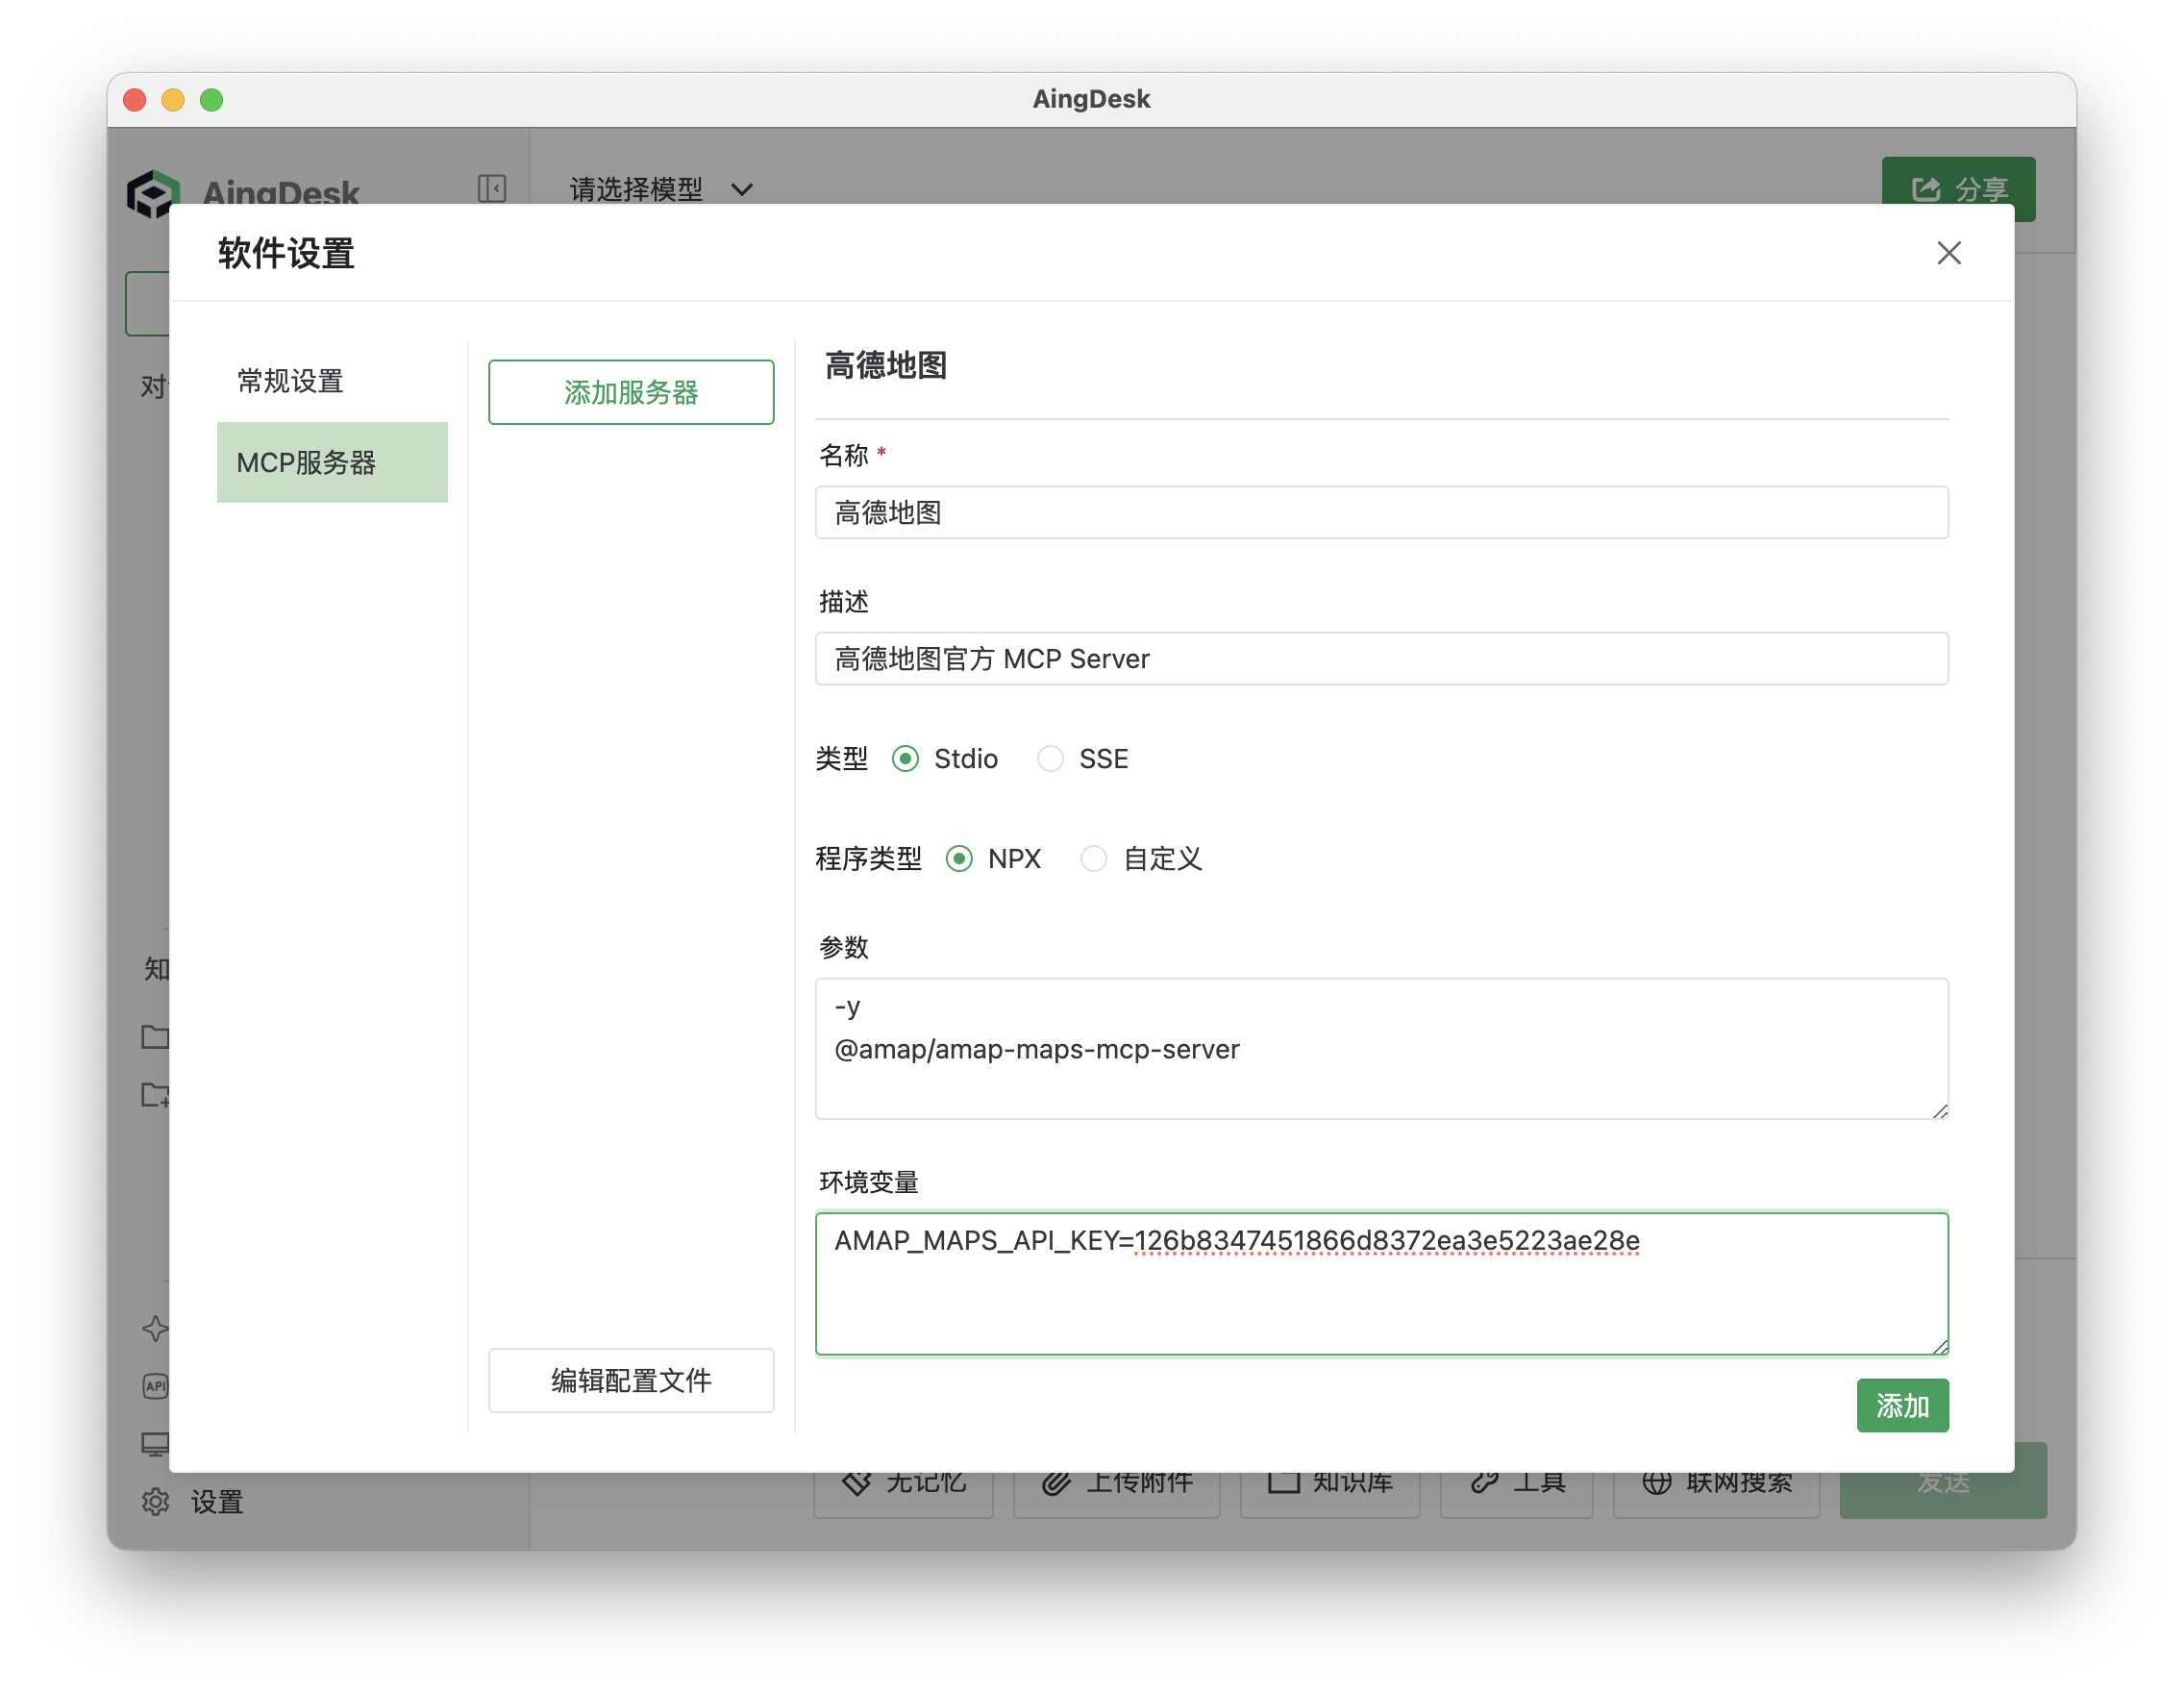
Task: Focus the 描述 description input field
Action: [x=1381, y=659]
